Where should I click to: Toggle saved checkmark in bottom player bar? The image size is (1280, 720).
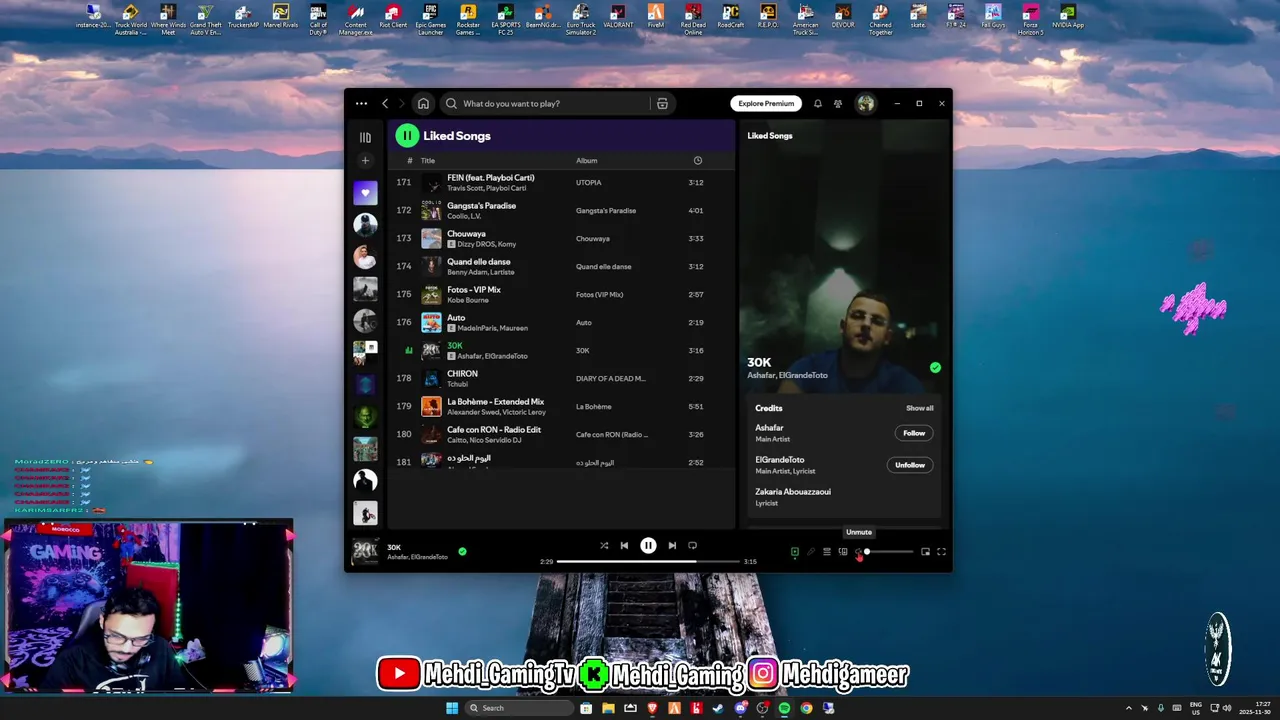point(462,551)
